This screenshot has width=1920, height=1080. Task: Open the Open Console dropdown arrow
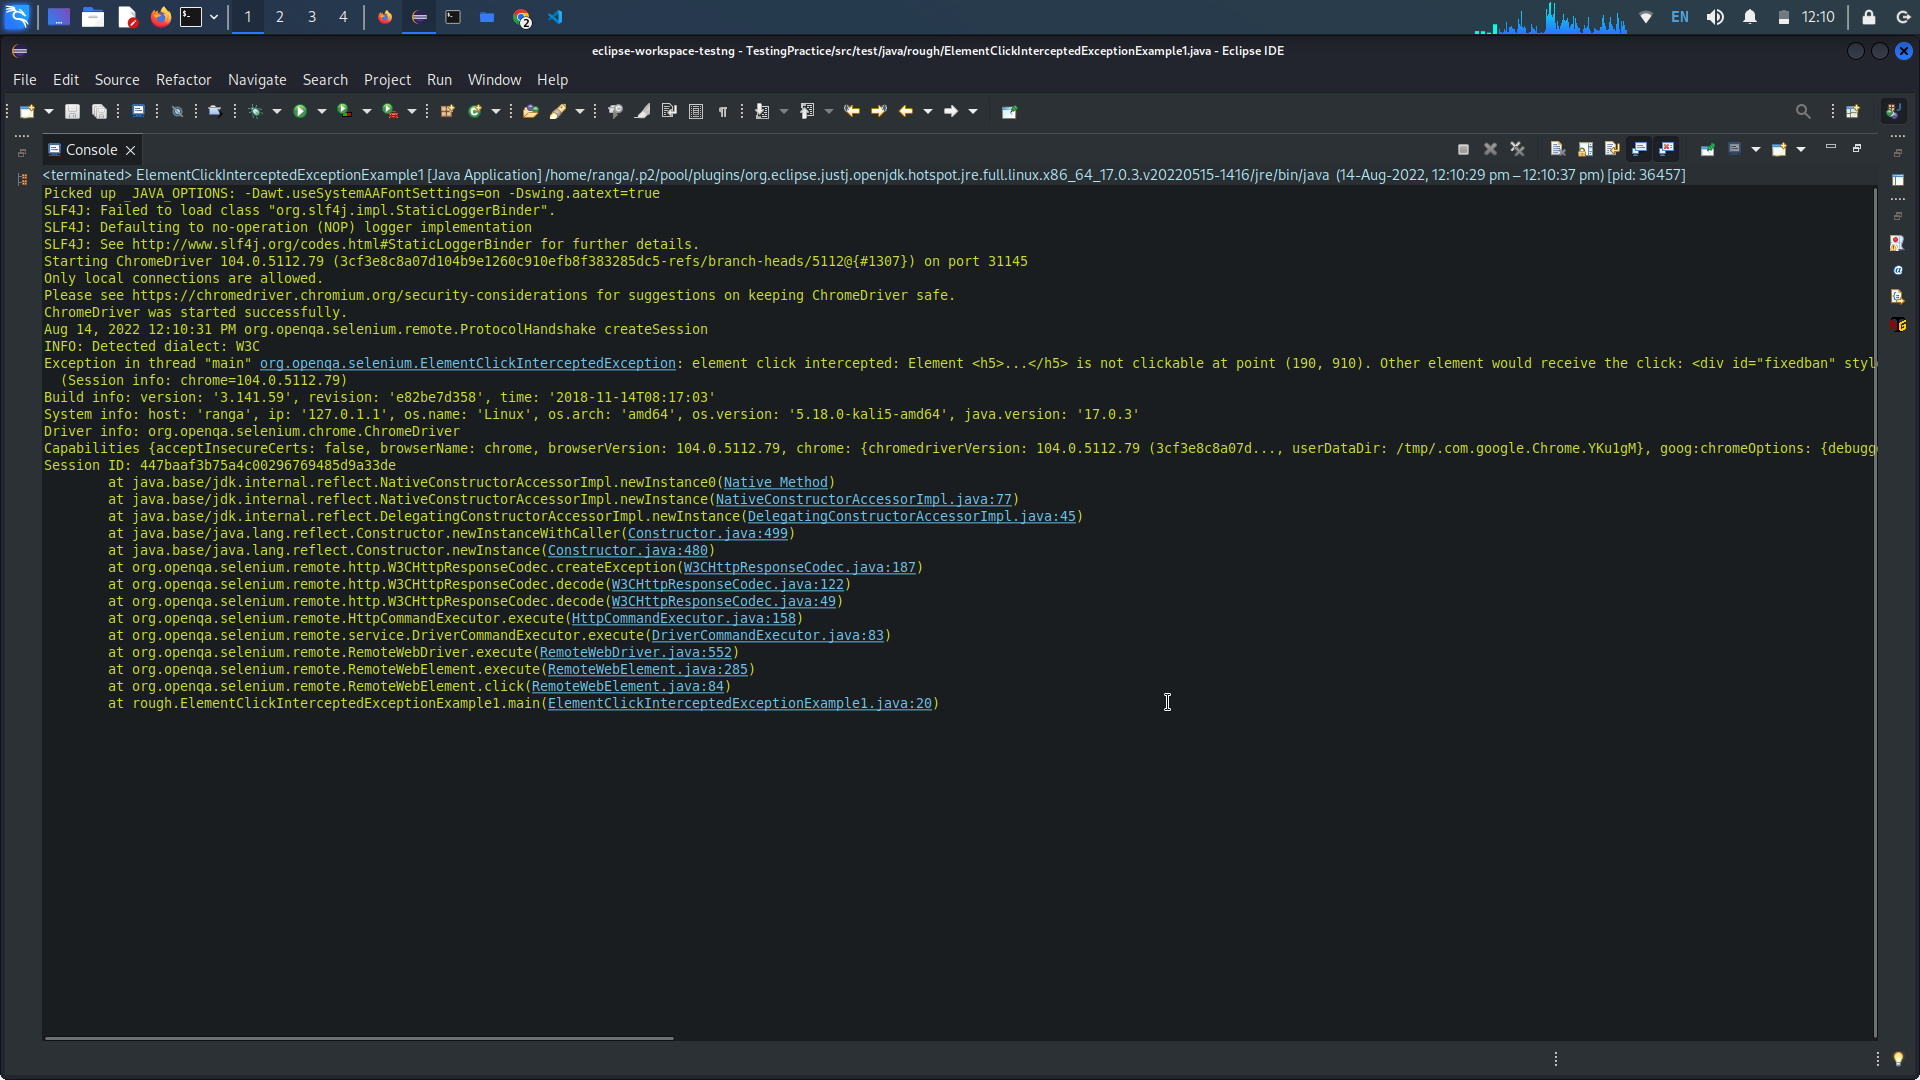click(x=1801, y=149)
